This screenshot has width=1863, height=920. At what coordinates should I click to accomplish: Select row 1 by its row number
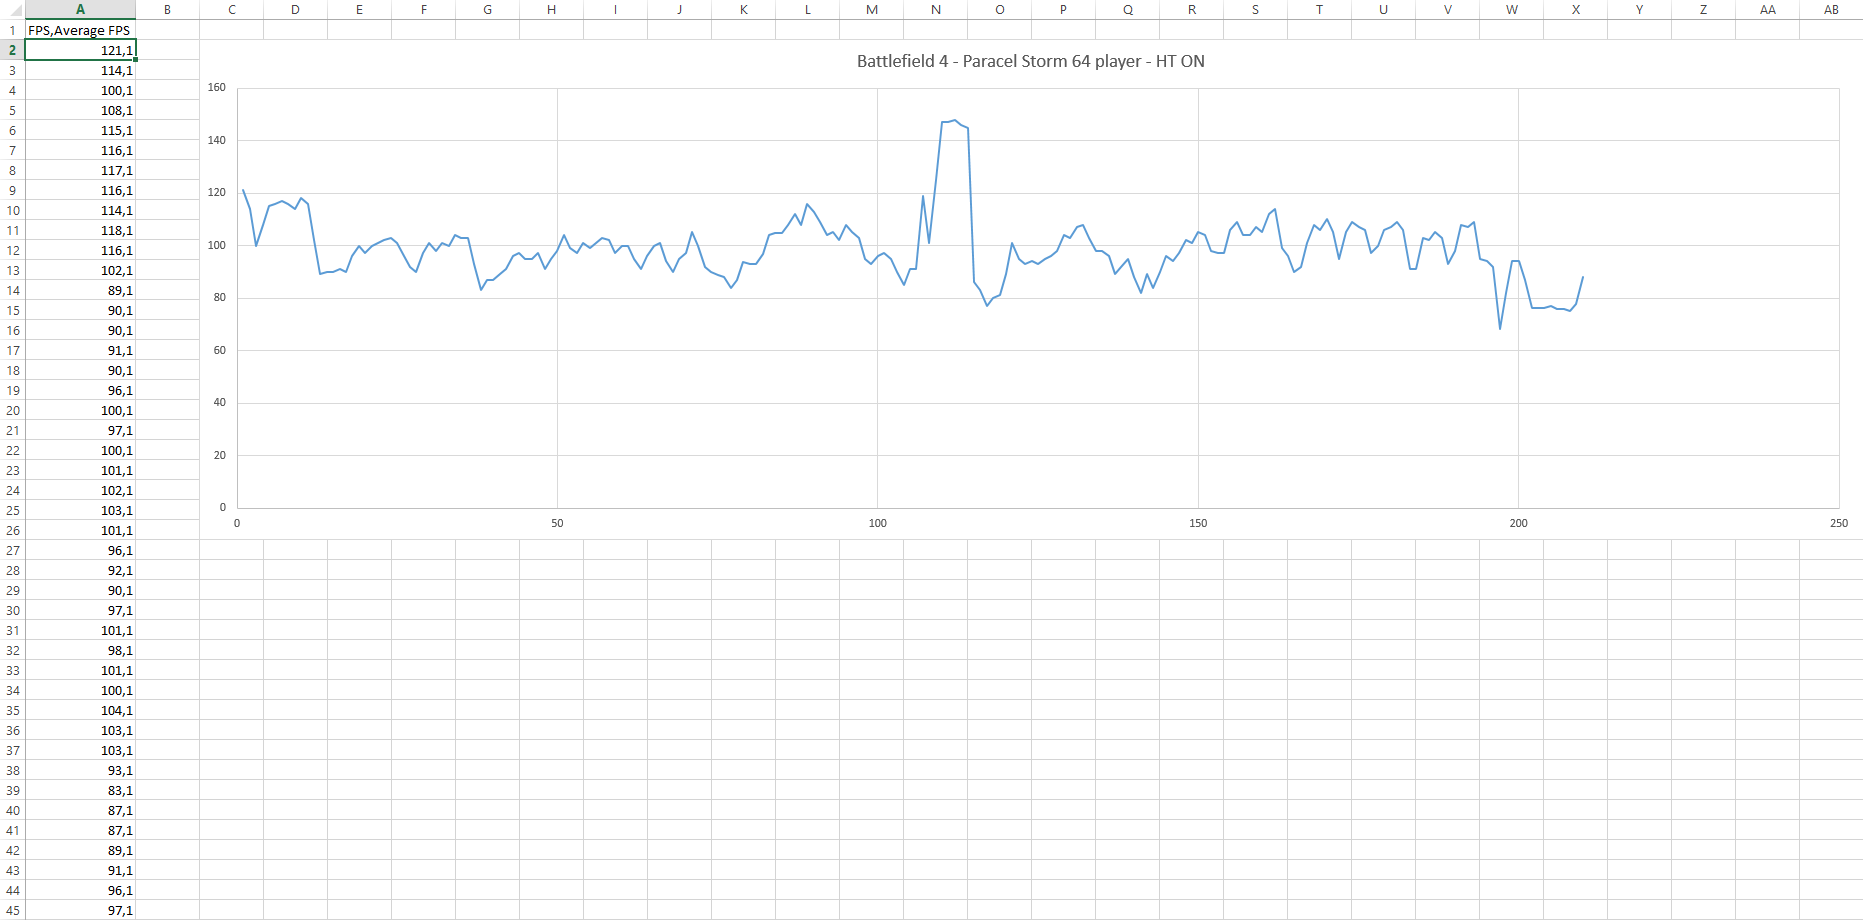click(12, 30)
